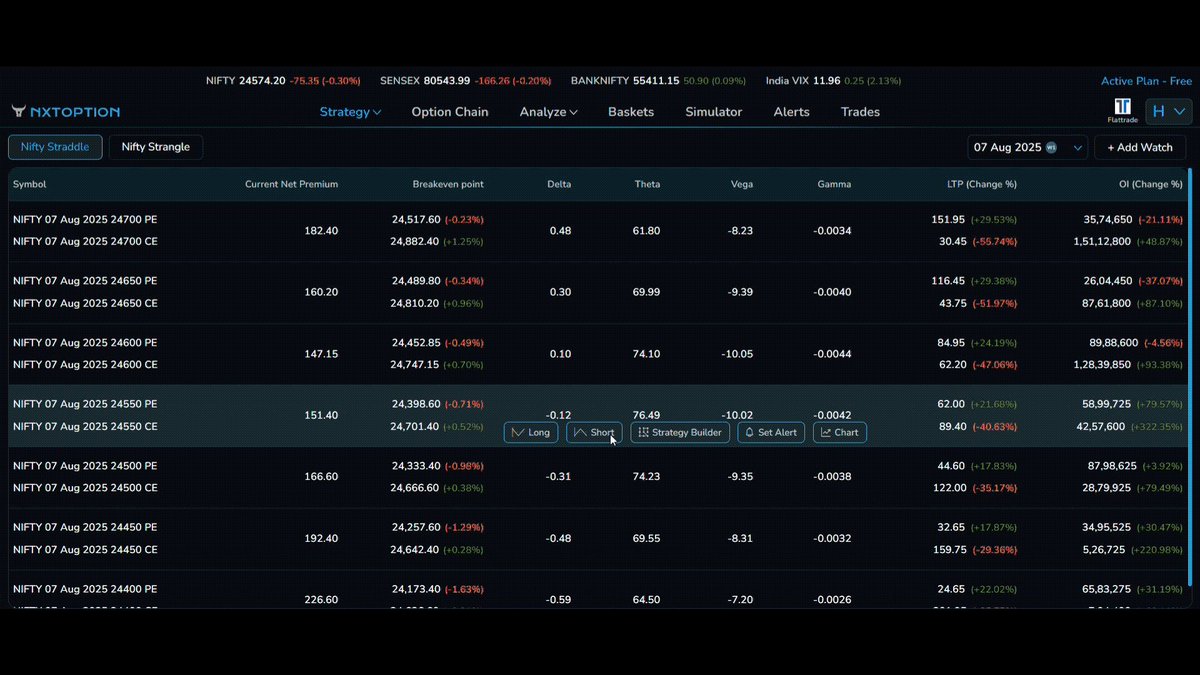The image size is (1200, 675).
Task: Click the Vega column header
Action: pyautogui.click(x=742, y=184)
